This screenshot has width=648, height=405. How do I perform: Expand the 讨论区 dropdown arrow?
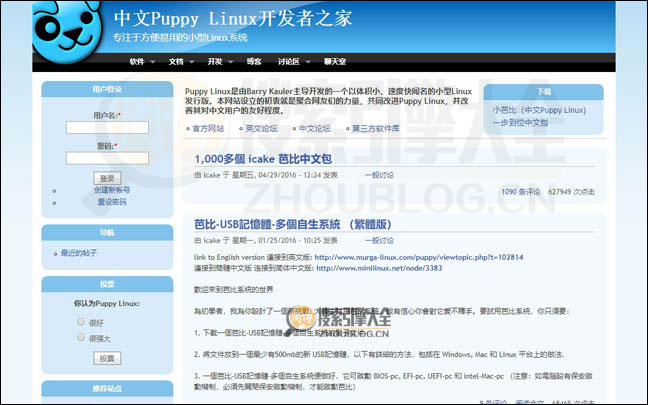(308, 62)
